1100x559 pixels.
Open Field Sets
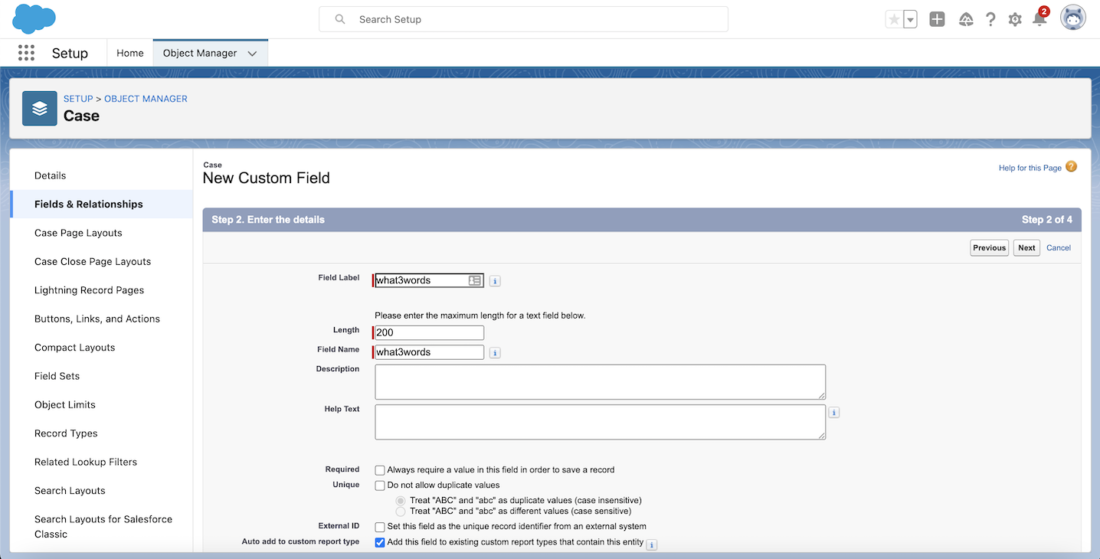click(x=57, y=376)
